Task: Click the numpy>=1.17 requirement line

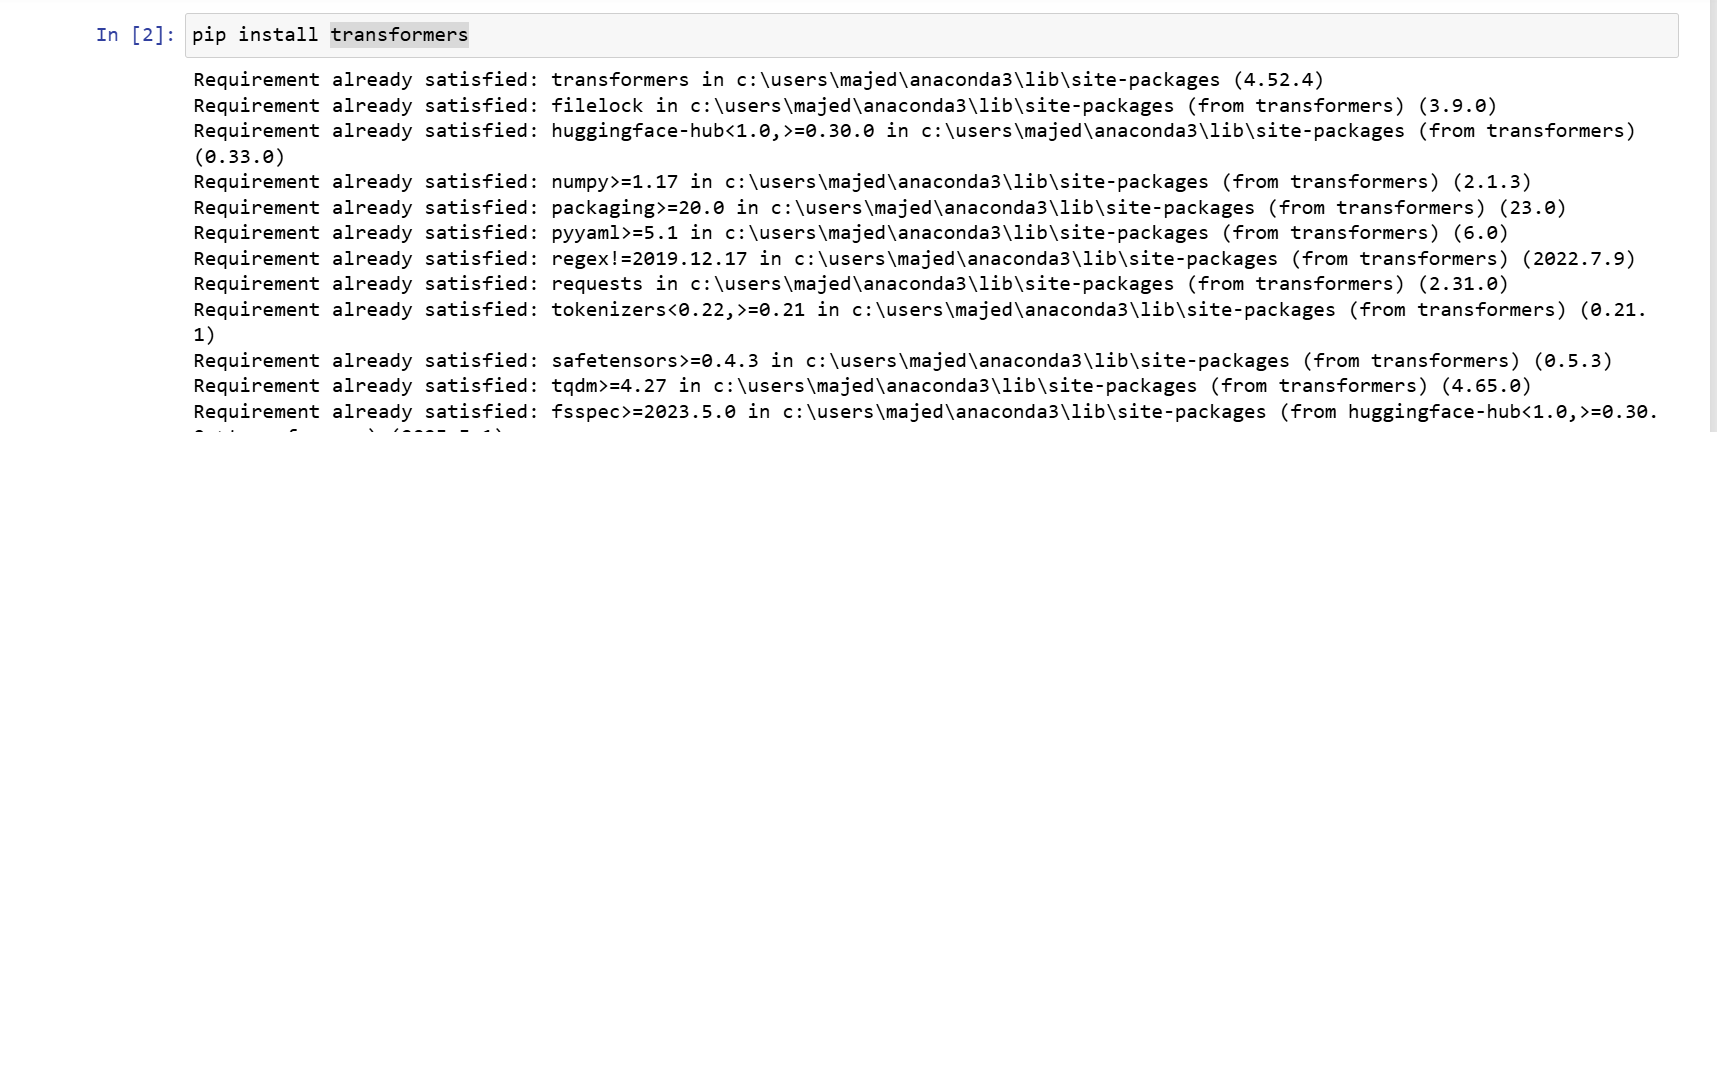Action: click(862, 182)
